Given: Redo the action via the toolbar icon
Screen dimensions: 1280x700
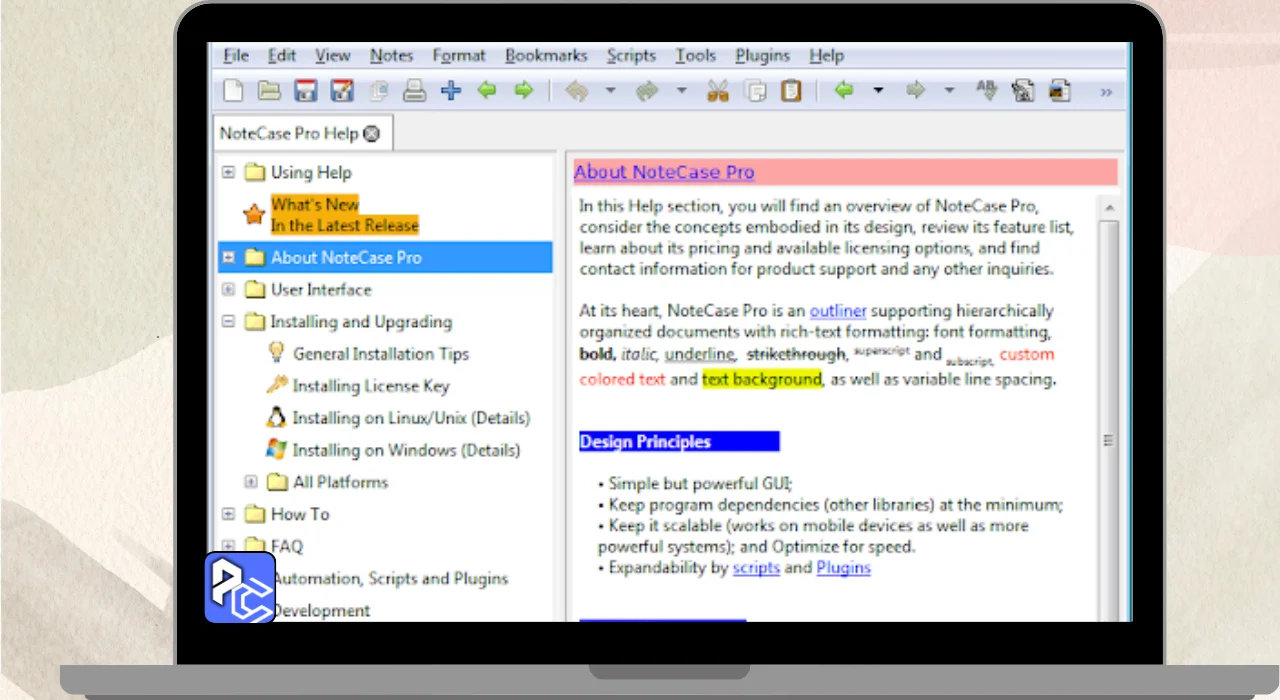Looking at the screenshot, I should pyautogui.click(x=647, y=91).
